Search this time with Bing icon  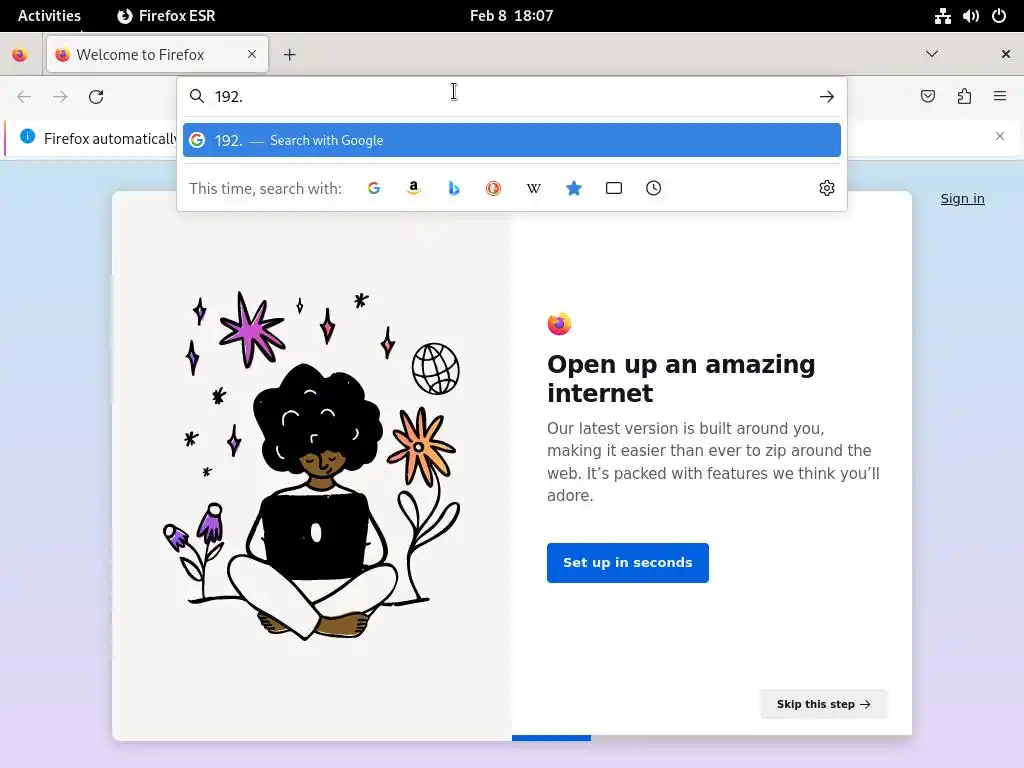point(454,188)
